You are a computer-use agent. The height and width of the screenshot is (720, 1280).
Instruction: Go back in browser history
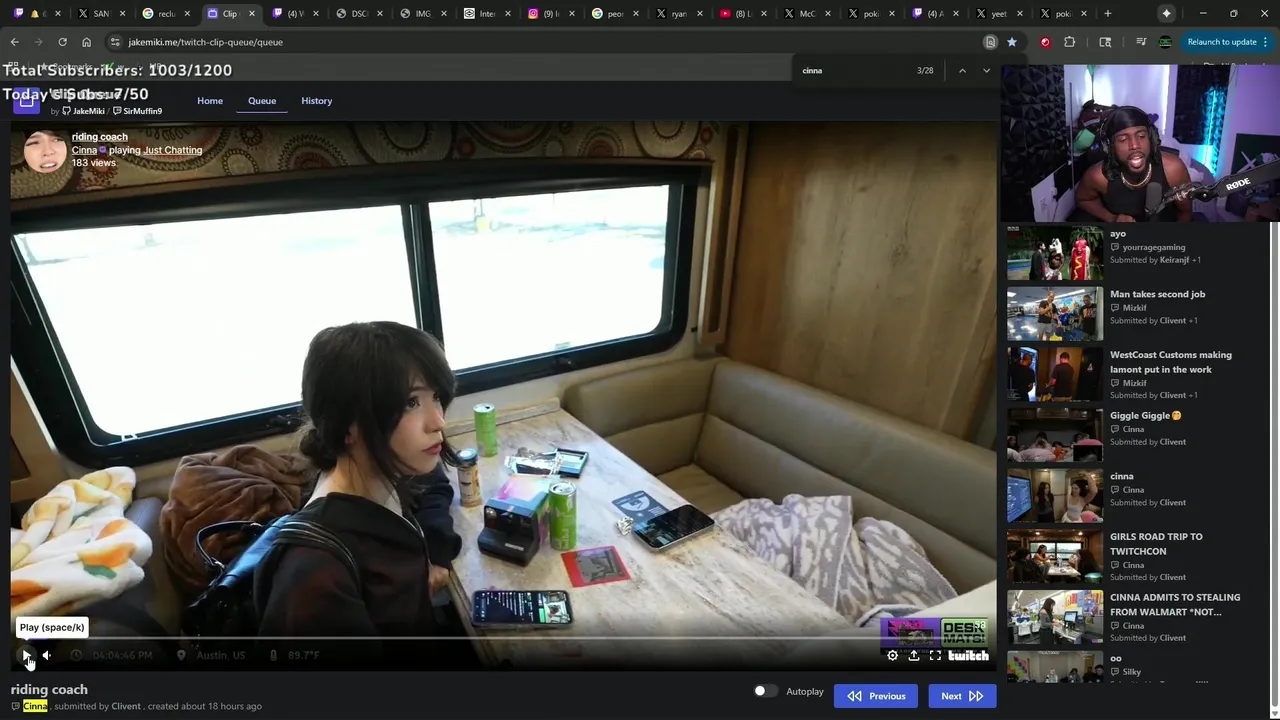(x=14, y=42)
